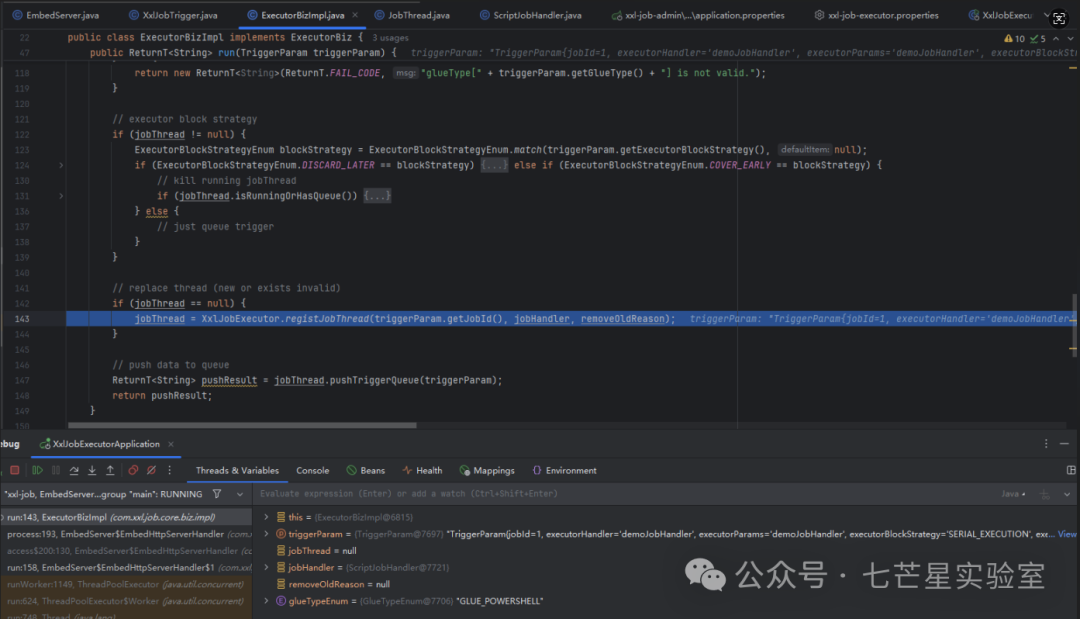Expand folded code at line 131
The height and width of the screenshot is (619, 1080).
point(61,196)
